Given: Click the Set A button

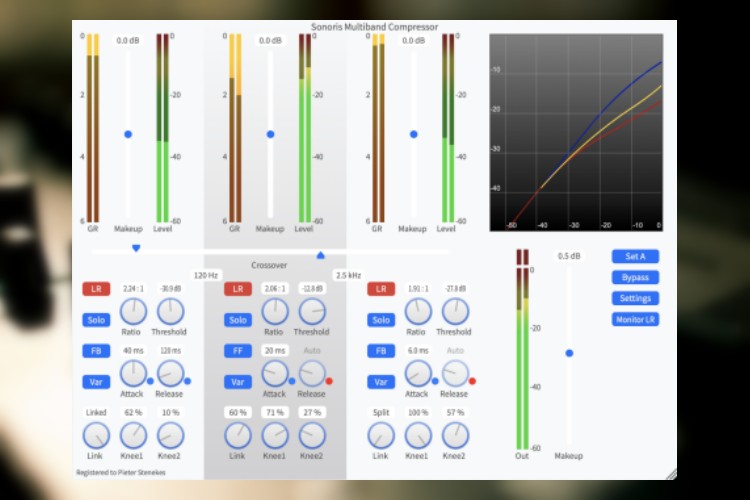Looking at the screenshot, I should pyautogui.click(x=635, y=256).
